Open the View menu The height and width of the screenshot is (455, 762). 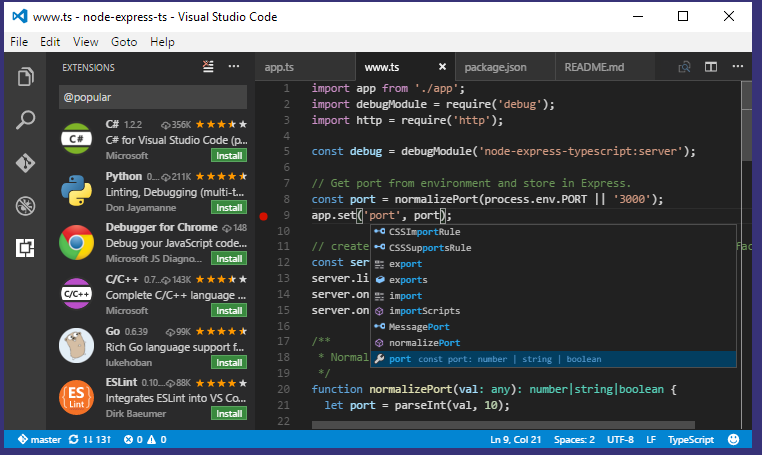pyautogui.click(x=86, y=42)
